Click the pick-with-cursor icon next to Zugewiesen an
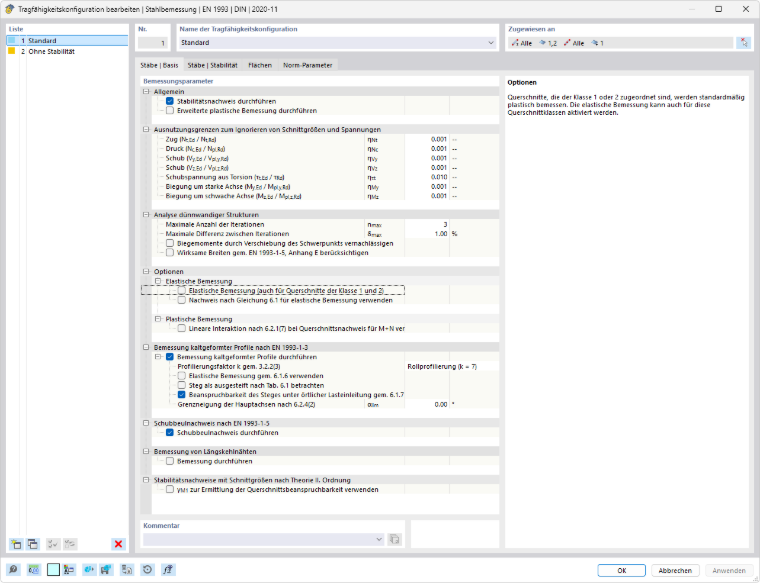Image resolution: width=760 pixels, height=583 pixels. (743, 43)
